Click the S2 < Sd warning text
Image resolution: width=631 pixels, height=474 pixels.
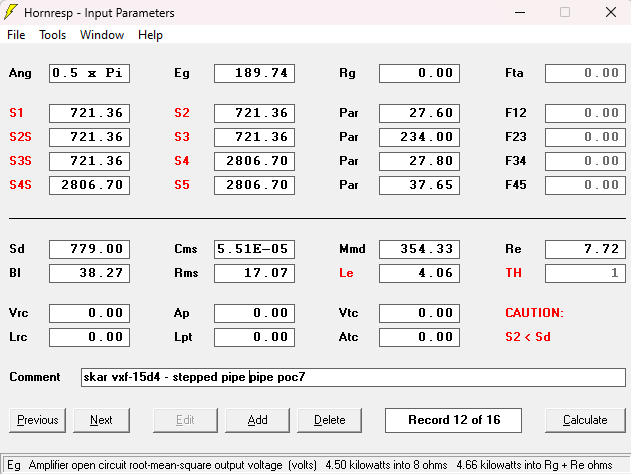pos(528,337)
